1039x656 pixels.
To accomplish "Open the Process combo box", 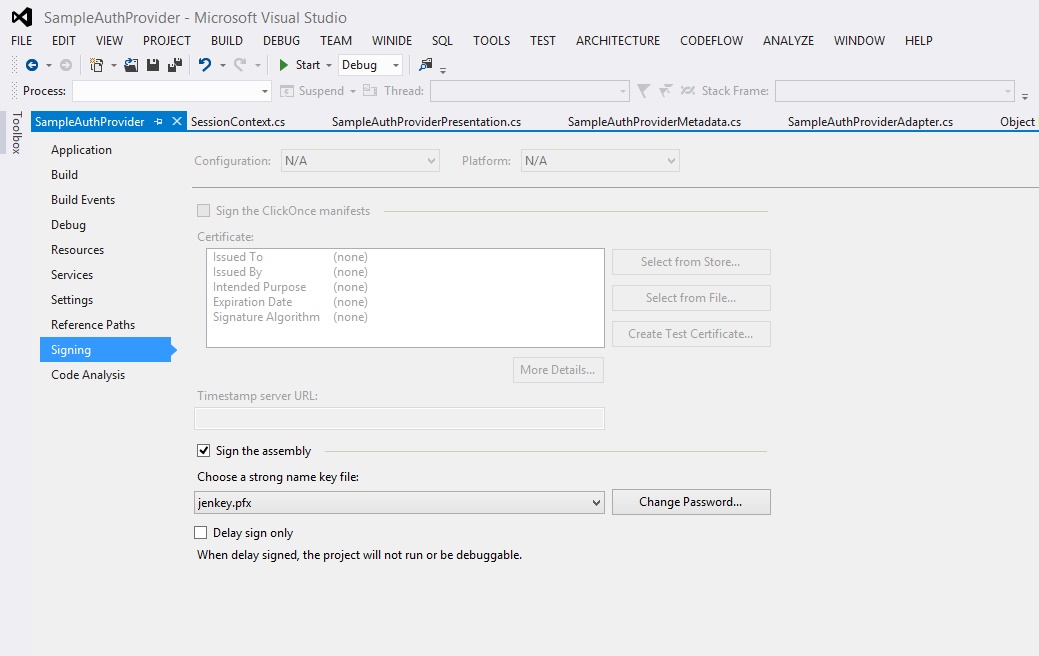I will tap(171, 91).
